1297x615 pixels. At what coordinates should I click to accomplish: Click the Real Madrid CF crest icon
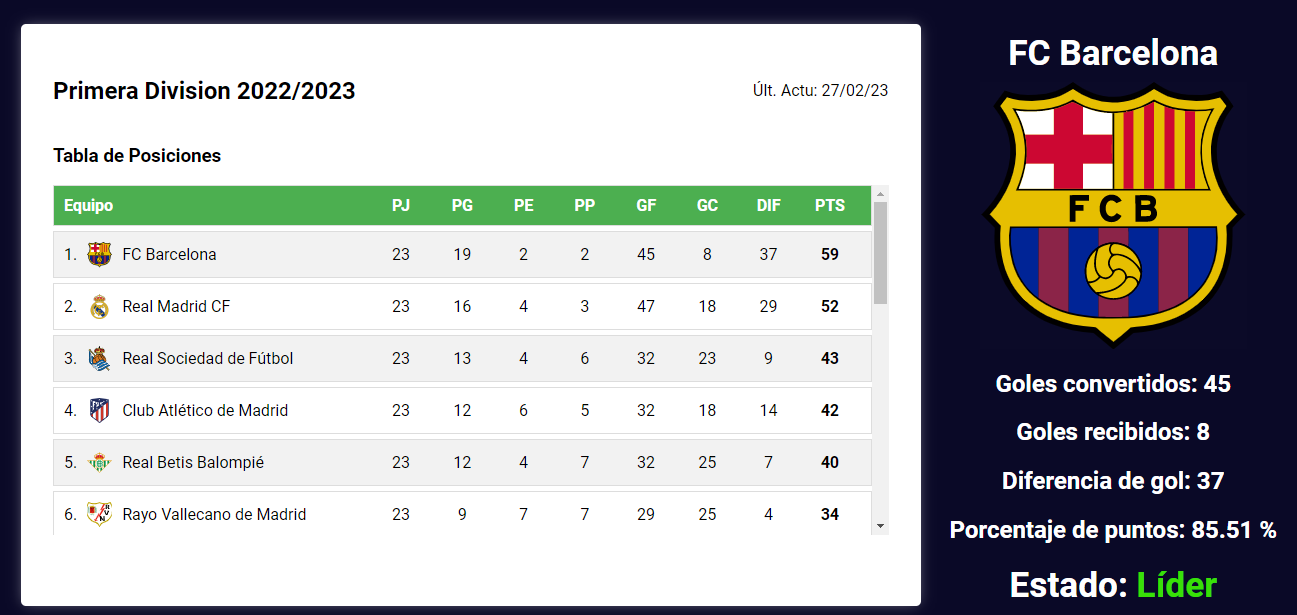99,306
